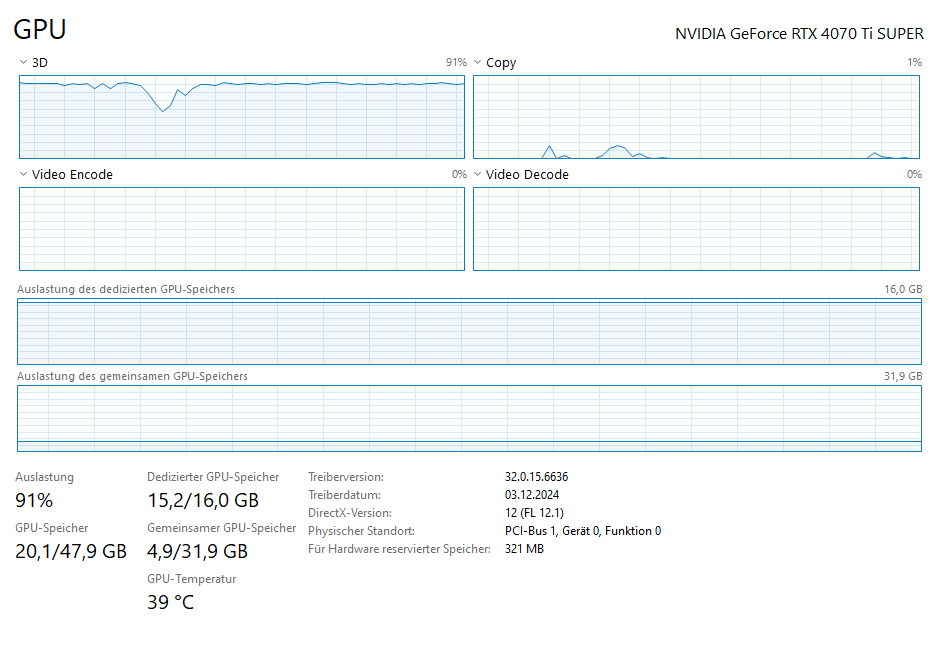The height and width of the screenshot is (645, 937).
Task: Click the Physischer Standort label
Action: [x=362, y=531]
